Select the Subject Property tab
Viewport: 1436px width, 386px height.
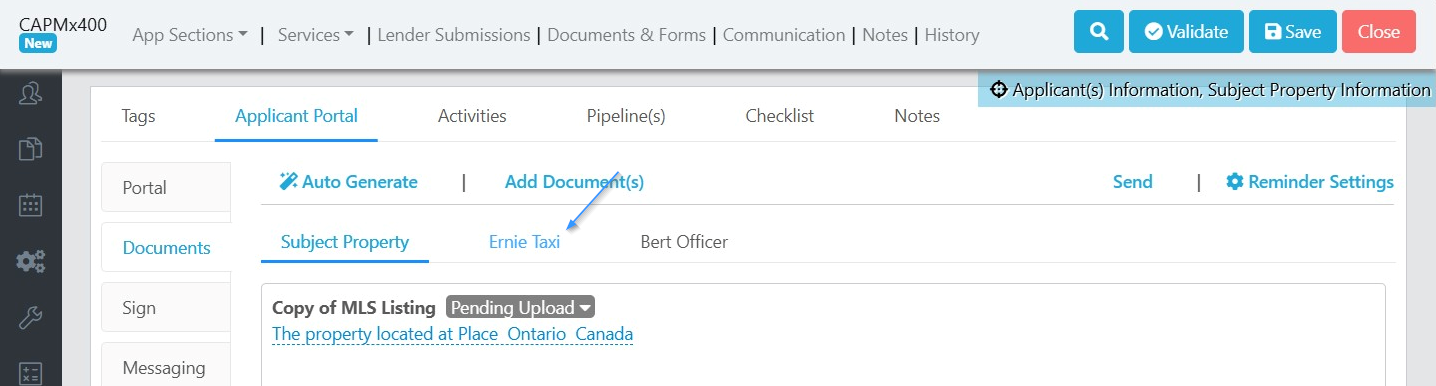point(345,242)
